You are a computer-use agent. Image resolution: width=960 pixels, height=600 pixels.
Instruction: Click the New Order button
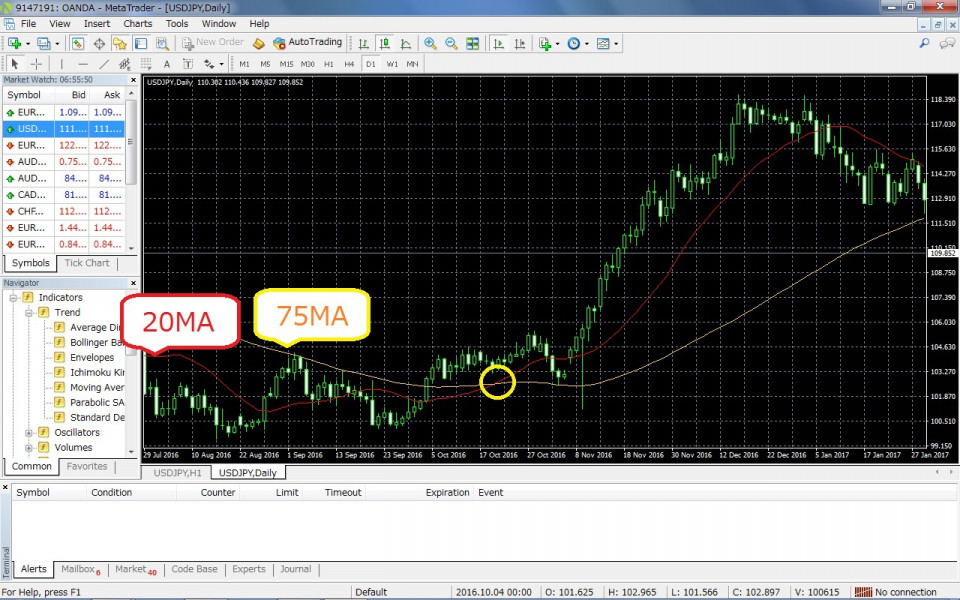pyautogui.click(x=212, y=43)
